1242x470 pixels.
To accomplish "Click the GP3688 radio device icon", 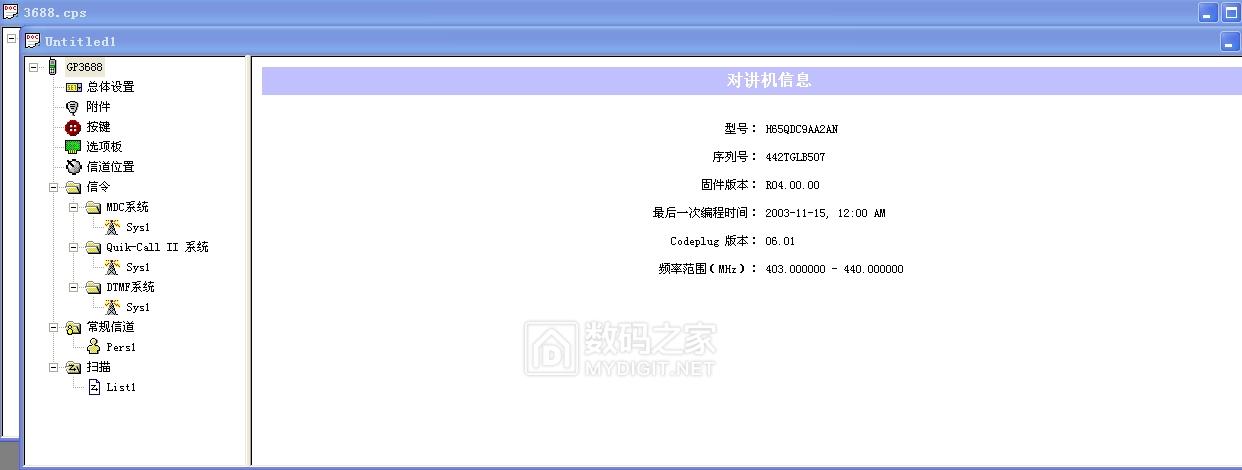I will click(x=53, y=67).
